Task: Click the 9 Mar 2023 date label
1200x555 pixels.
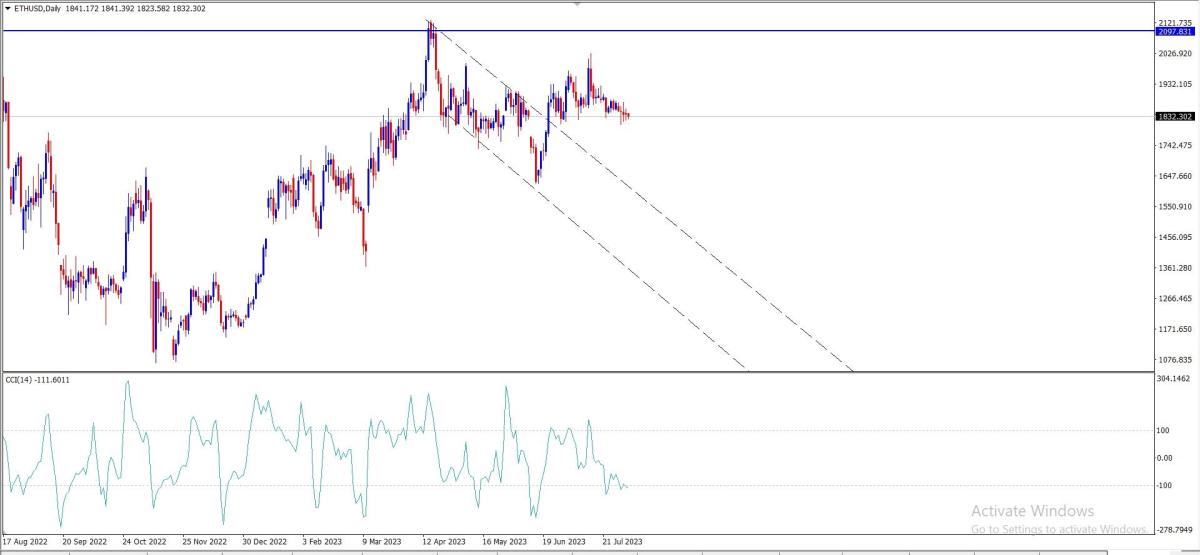Action: point(383,541)
